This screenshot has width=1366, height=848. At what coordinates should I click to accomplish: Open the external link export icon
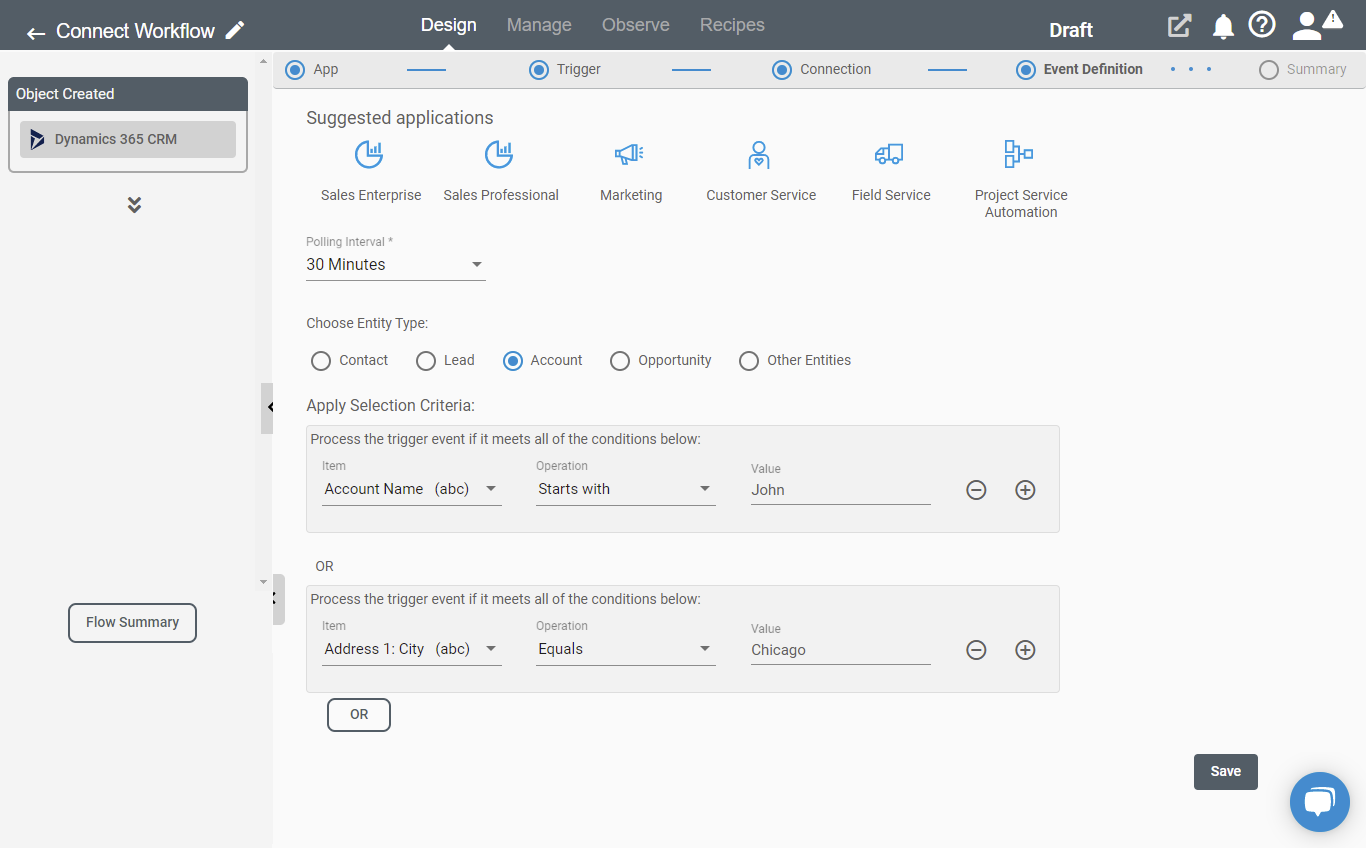click(1180, 26)
